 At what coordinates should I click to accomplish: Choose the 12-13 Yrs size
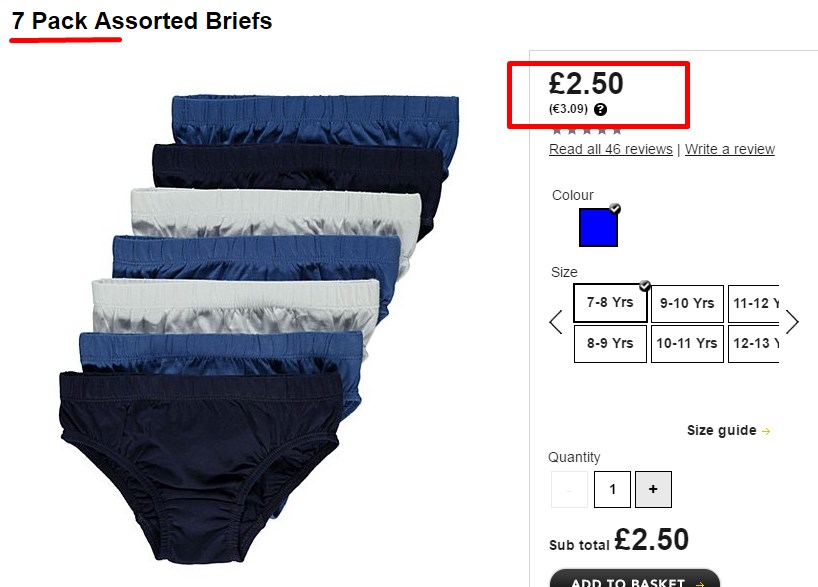(x=753, y=344)
